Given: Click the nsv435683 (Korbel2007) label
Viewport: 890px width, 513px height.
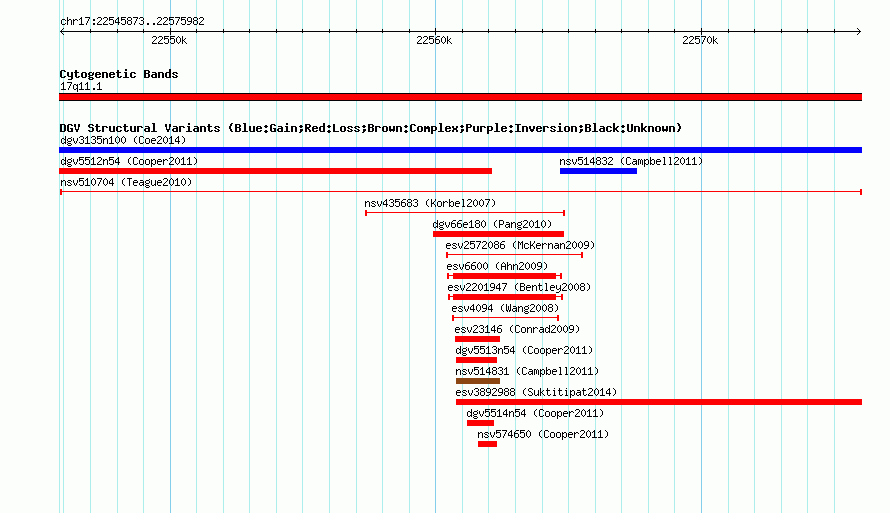Looking at the screenshot, I should pos(430,203).
